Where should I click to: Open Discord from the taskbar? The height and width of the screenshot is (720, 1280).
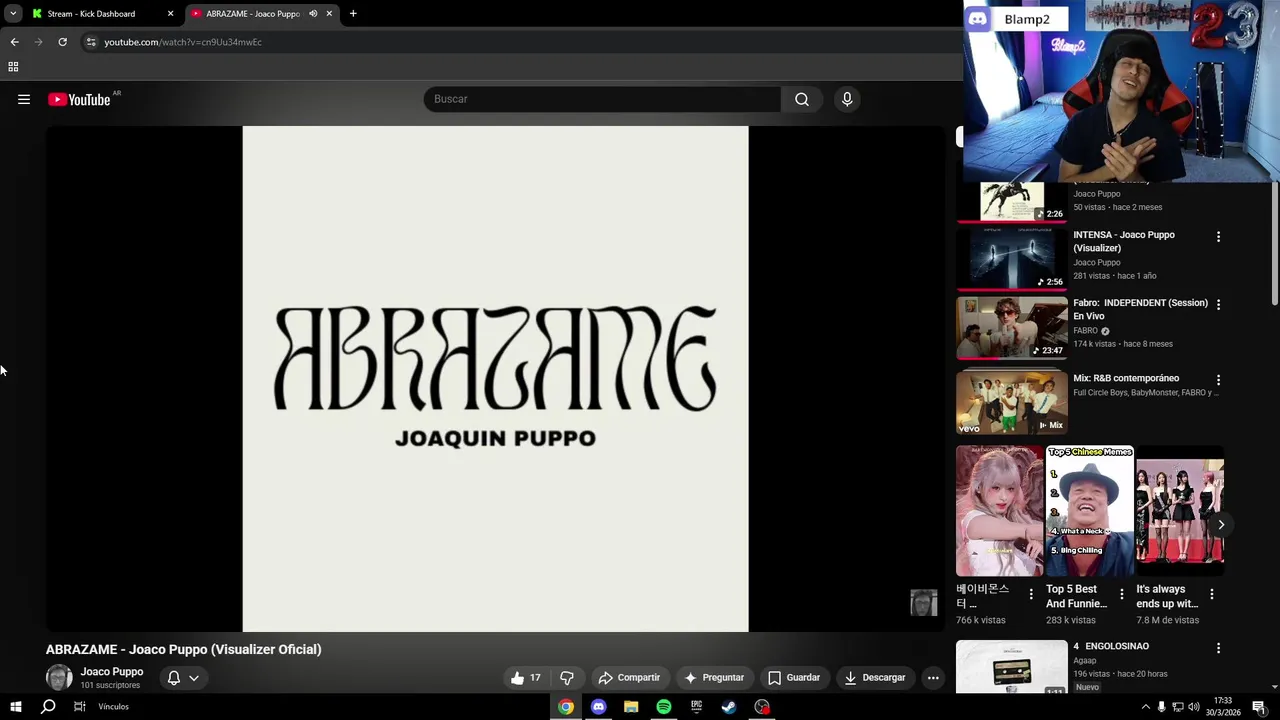tap(598, 707)
